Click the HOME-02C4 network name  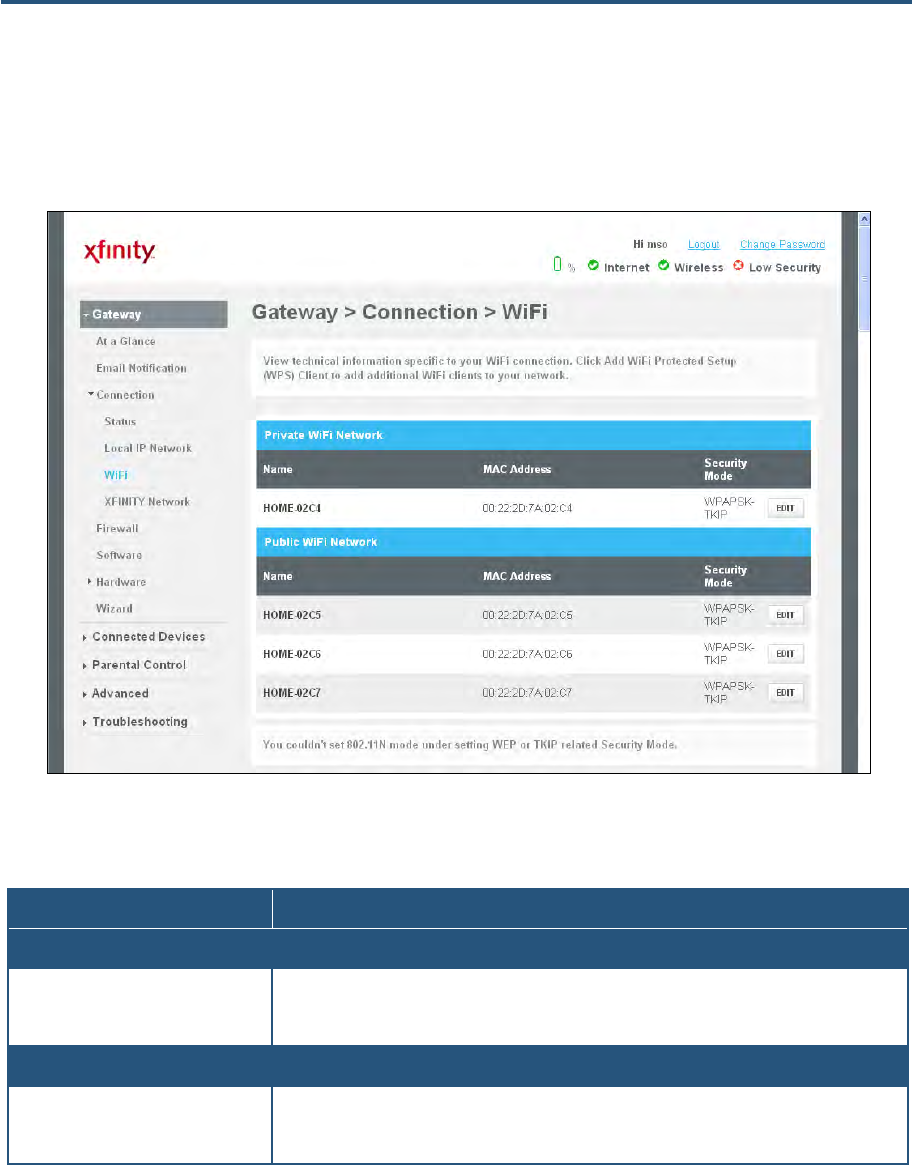(x=292, y=509)
